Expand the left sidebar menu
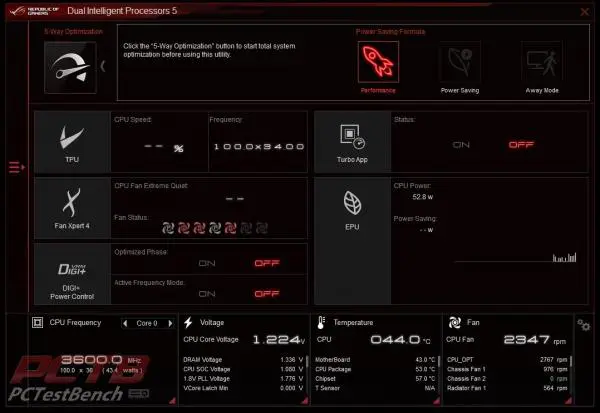600x413 pixels. point(16,167)
